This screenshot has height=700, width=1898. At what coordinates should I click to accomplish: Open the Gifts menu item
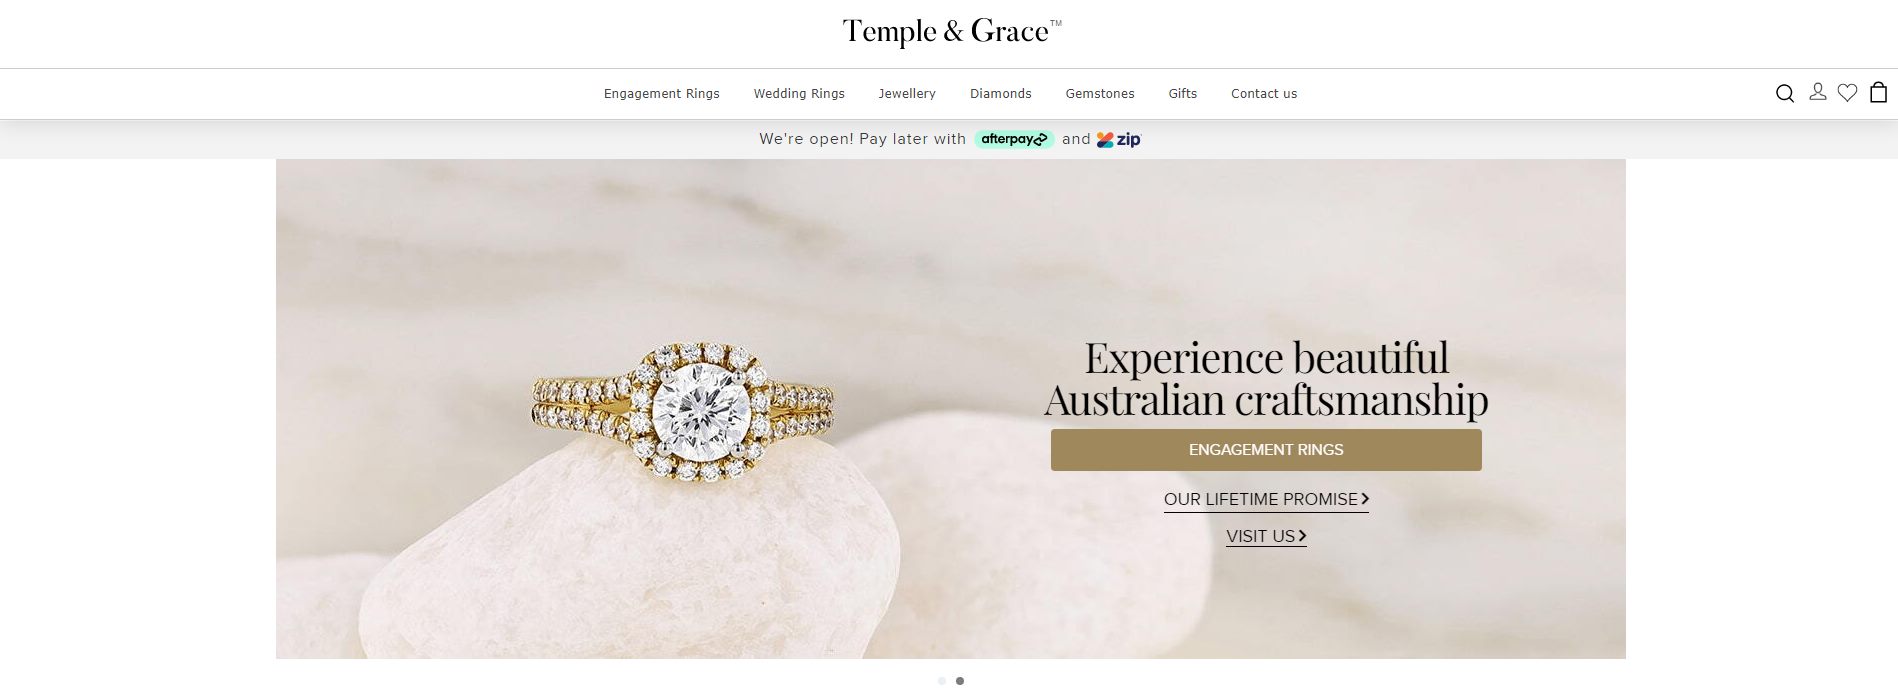click(x=1183, y=94)
